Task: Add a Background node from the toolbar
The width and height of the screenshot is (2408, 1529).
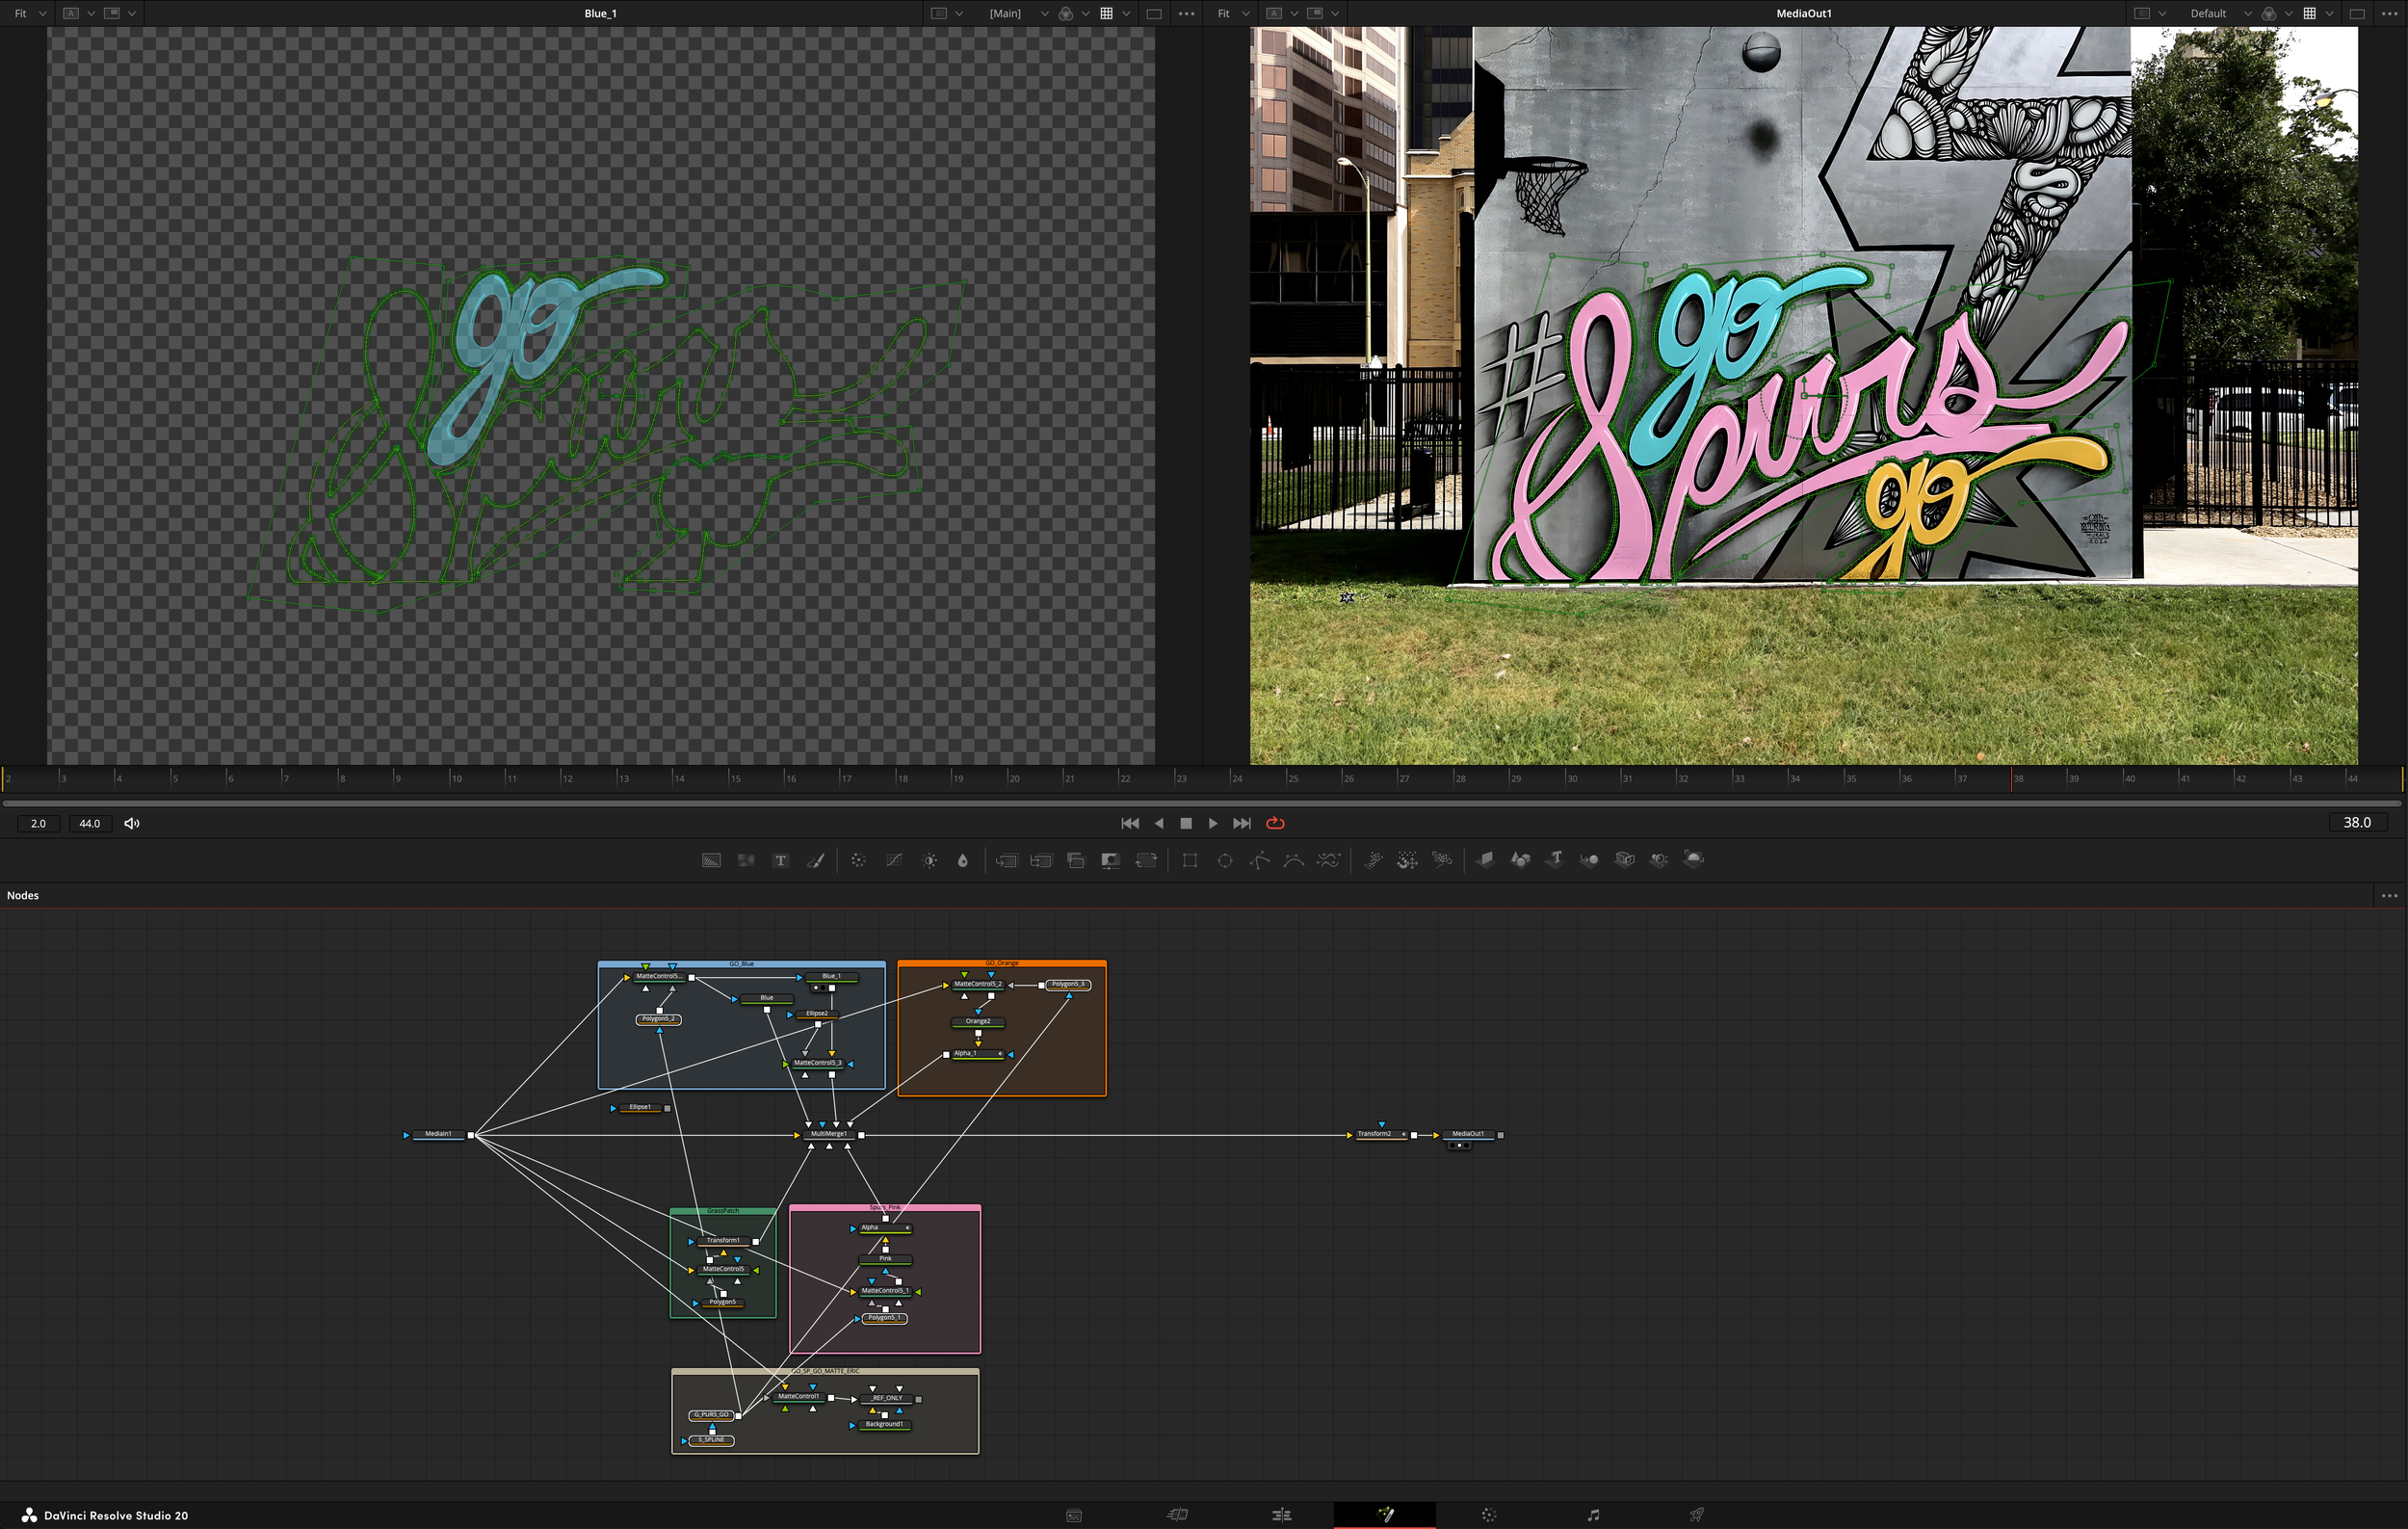Action: [x=711, y=860]
